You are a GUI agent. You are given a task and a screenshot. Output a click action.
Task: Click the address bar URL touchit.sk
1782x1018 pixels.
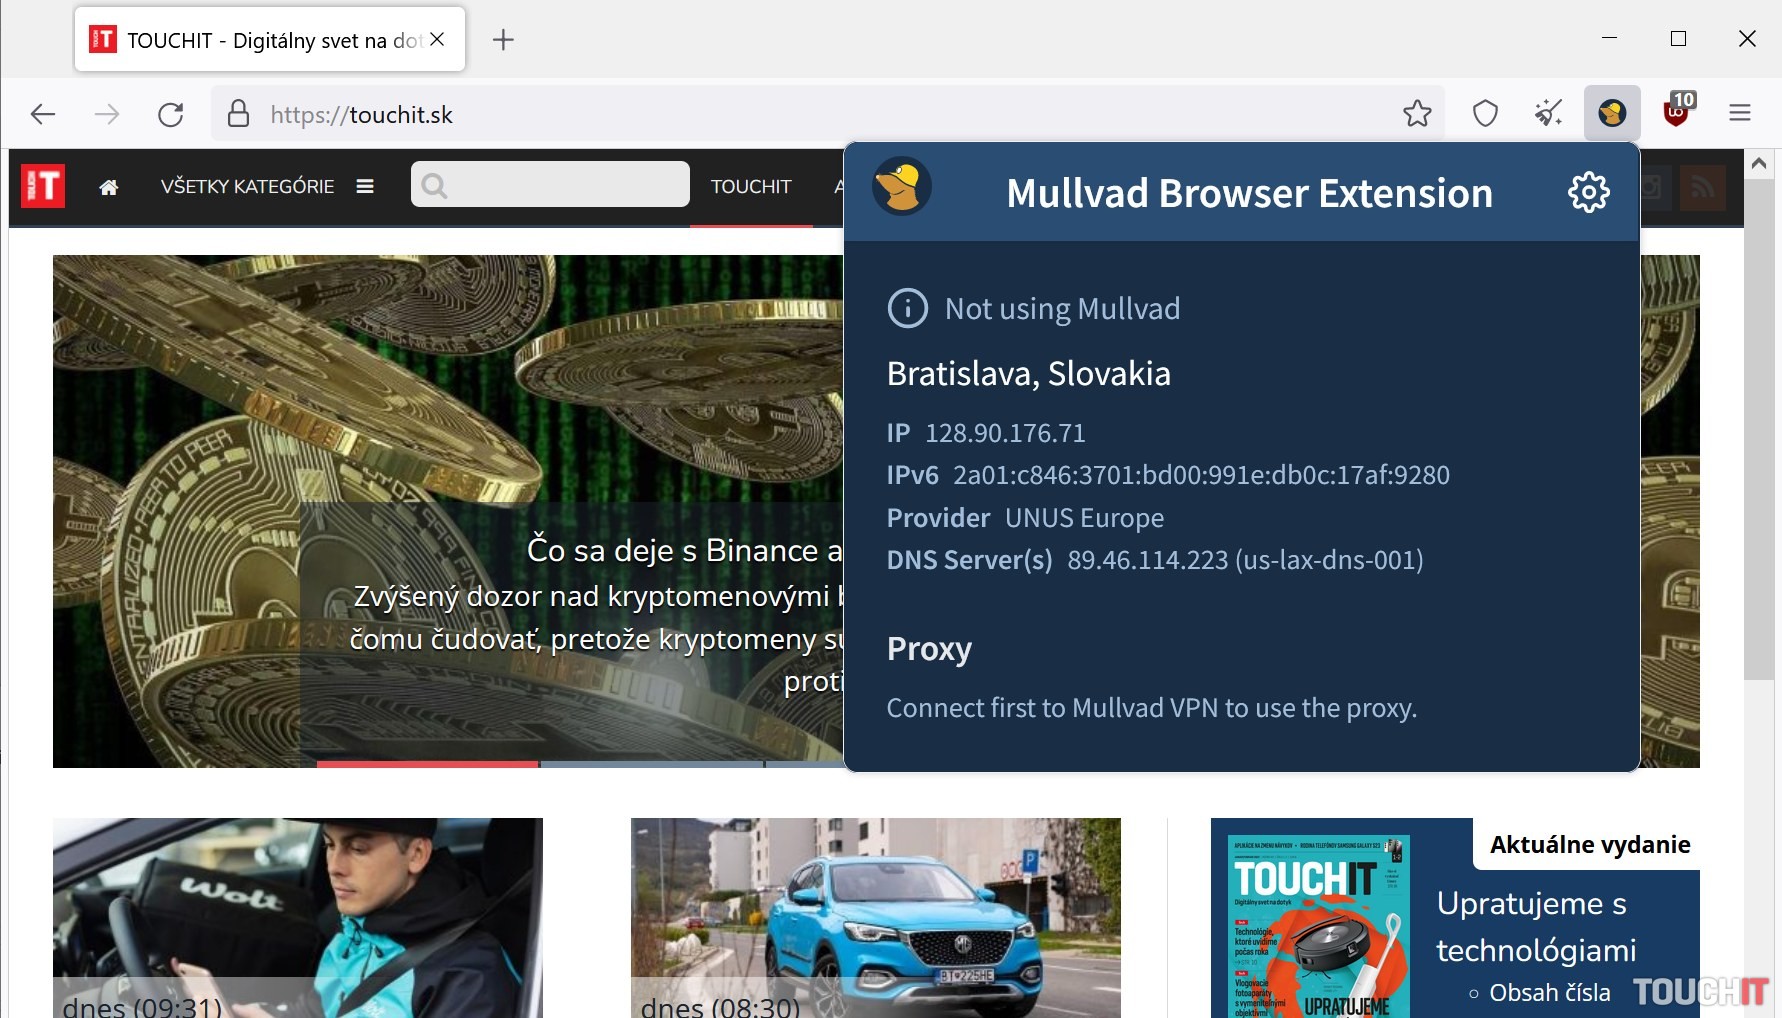(x=400, y=115)
